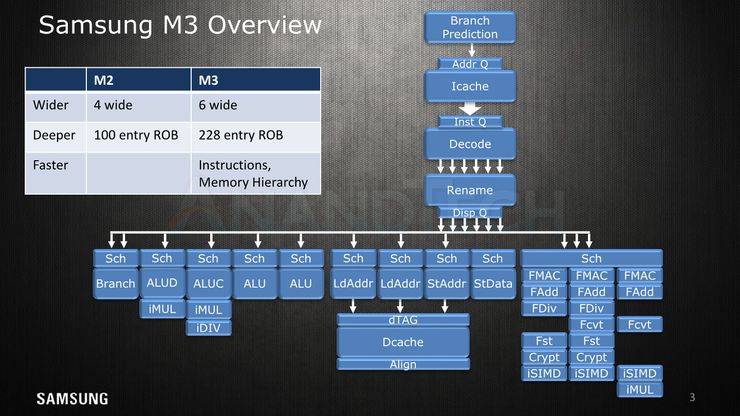Click the wide Sch block above FMAC units
This screenshot has width=740, height=416.
pos(591,258)
